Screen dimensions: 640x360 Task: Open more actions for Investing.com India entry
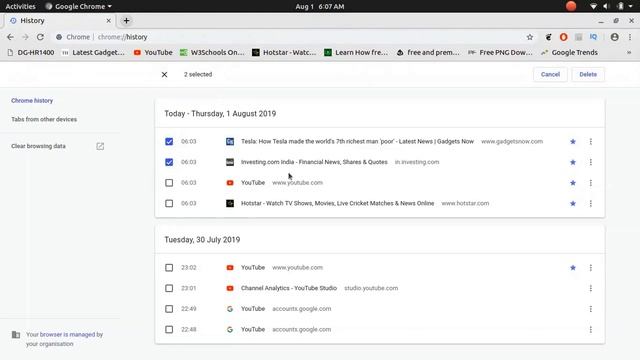[591, 162]
